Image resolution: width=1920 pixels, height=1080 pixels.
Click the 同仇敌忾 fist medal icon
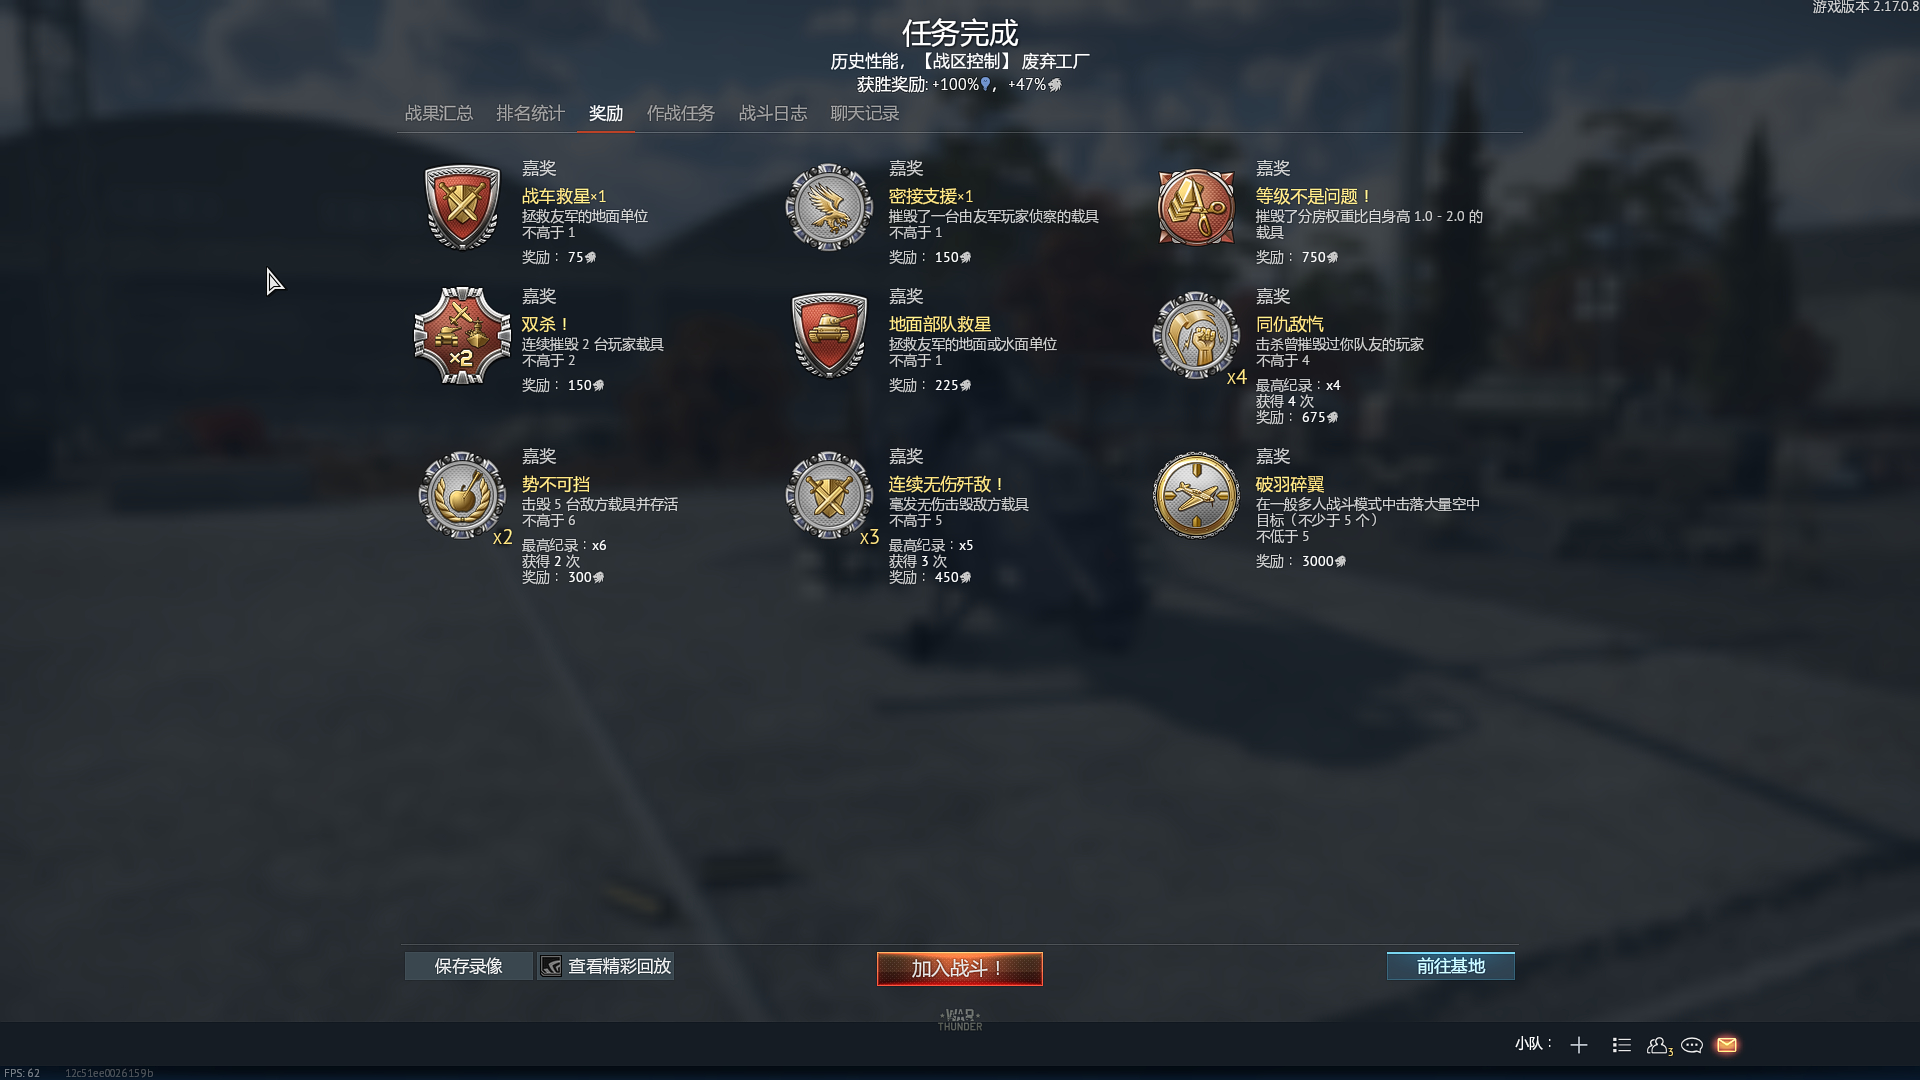(x=1196, y=335)
